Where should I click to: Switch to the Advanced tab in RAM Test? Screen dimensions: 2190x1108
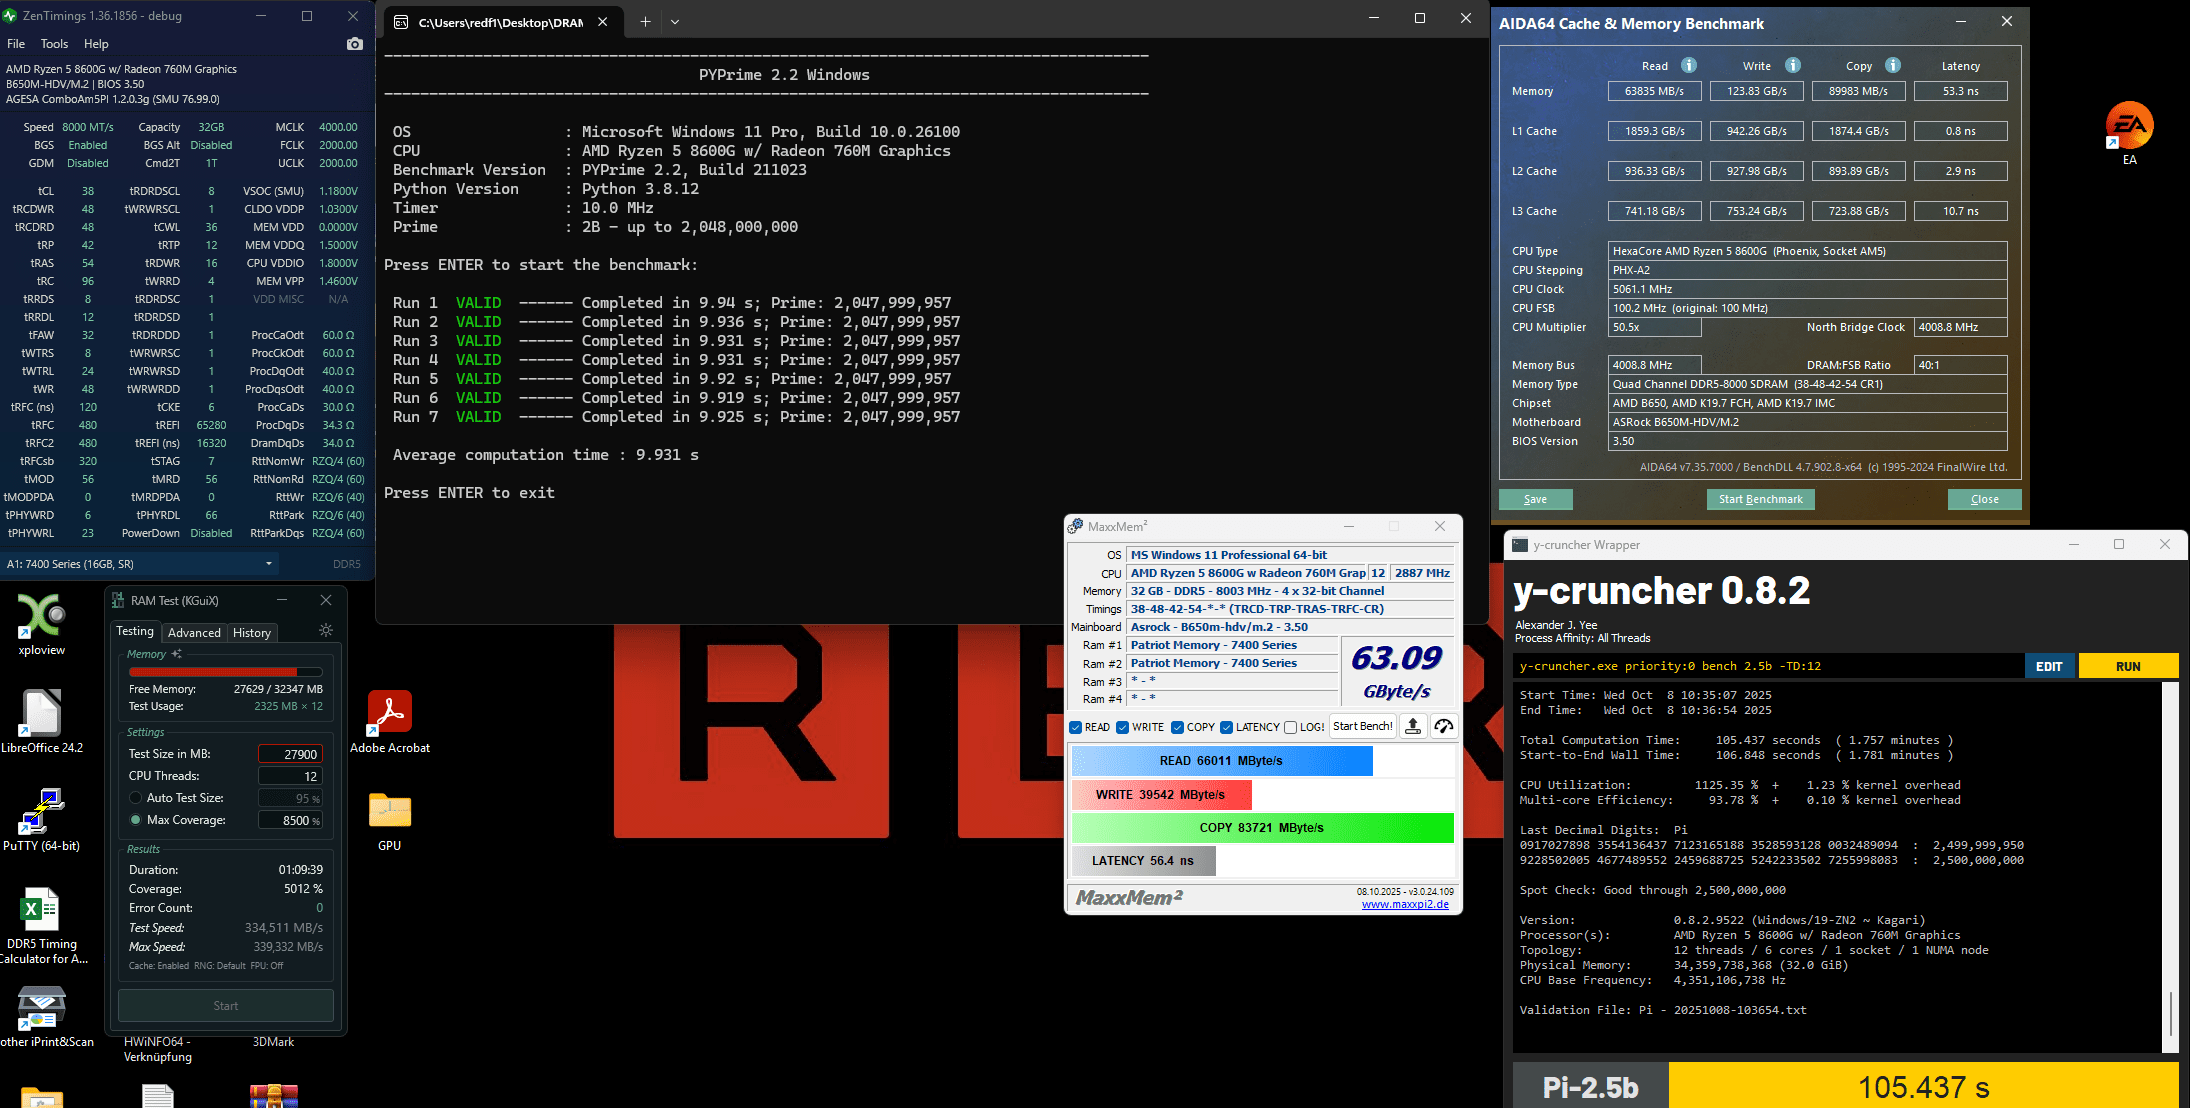click(194, 632)
